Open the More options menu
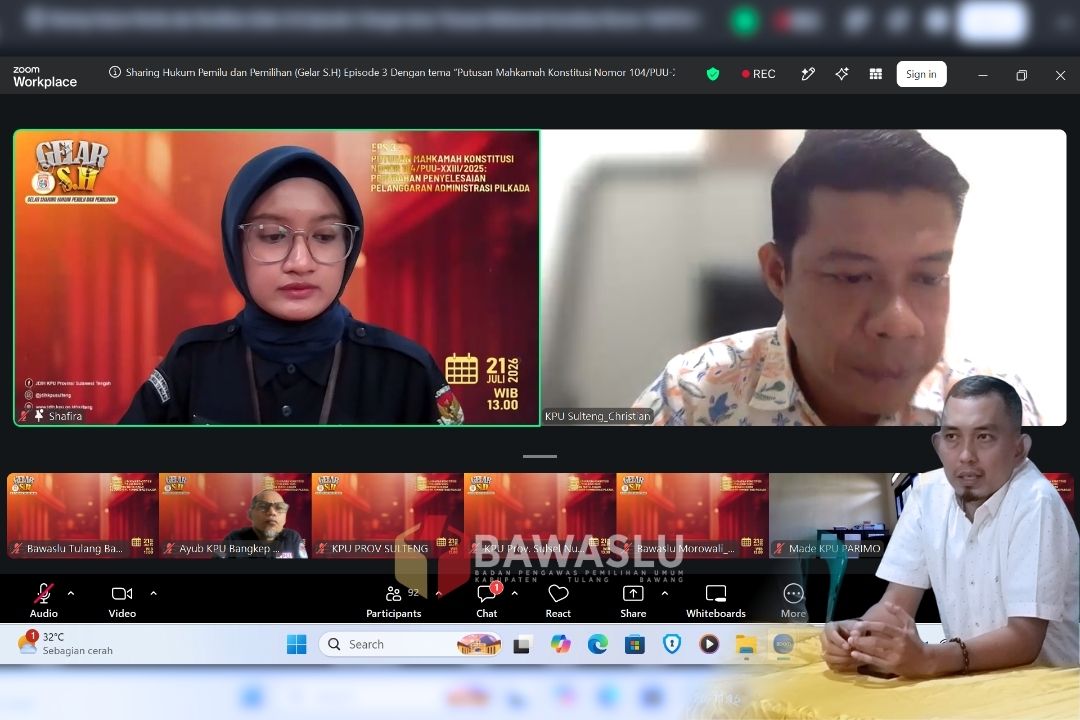The width and height of the screenshot is (1080, 720). (x=793, y=600)
